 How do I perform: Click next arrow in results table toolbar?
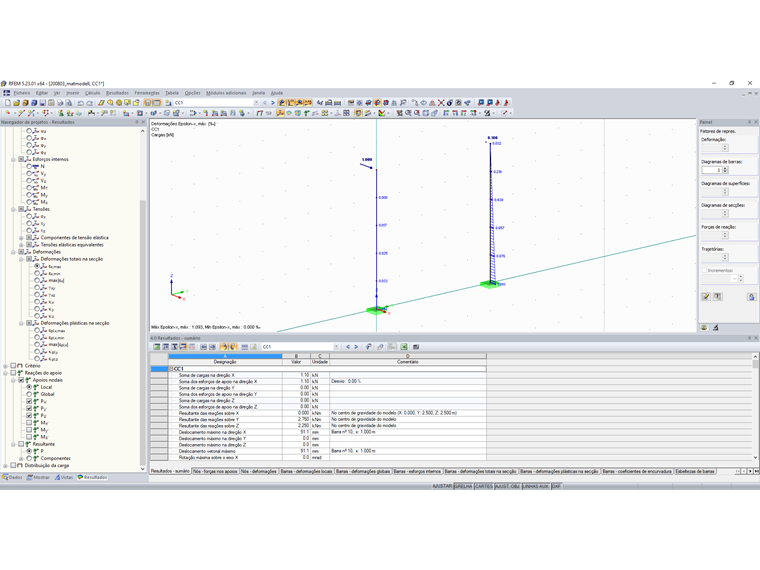[x=356, y=347]
